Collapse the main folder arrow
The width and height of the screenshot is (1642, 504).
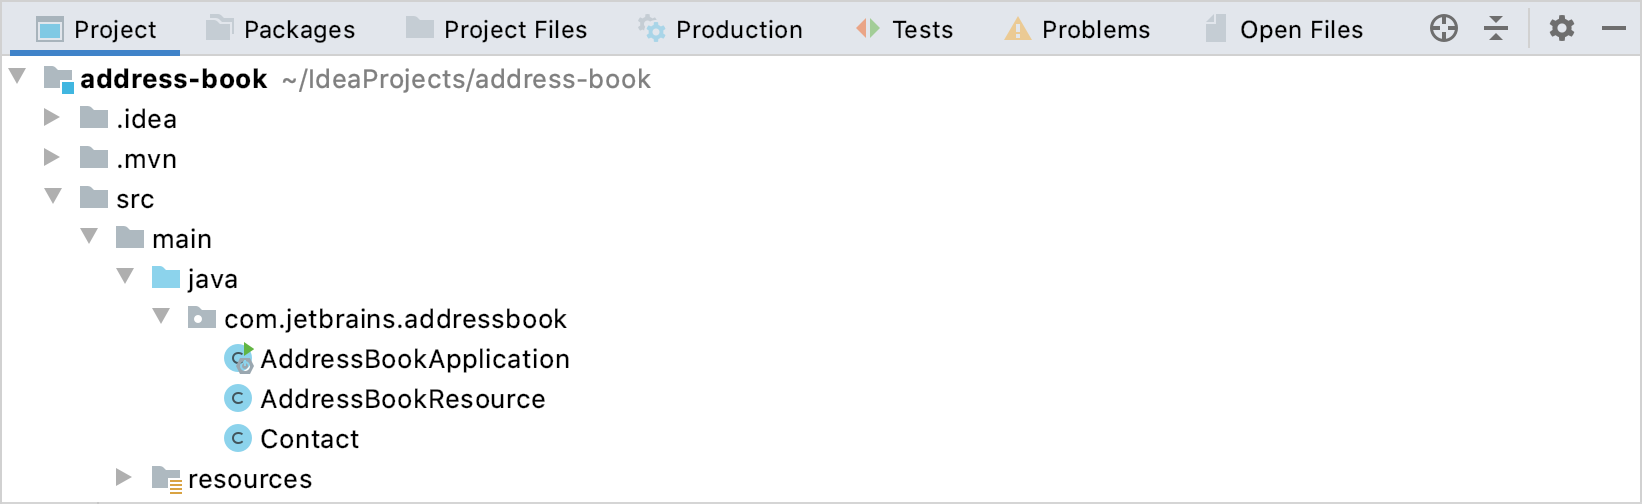[x=89, y=237]
